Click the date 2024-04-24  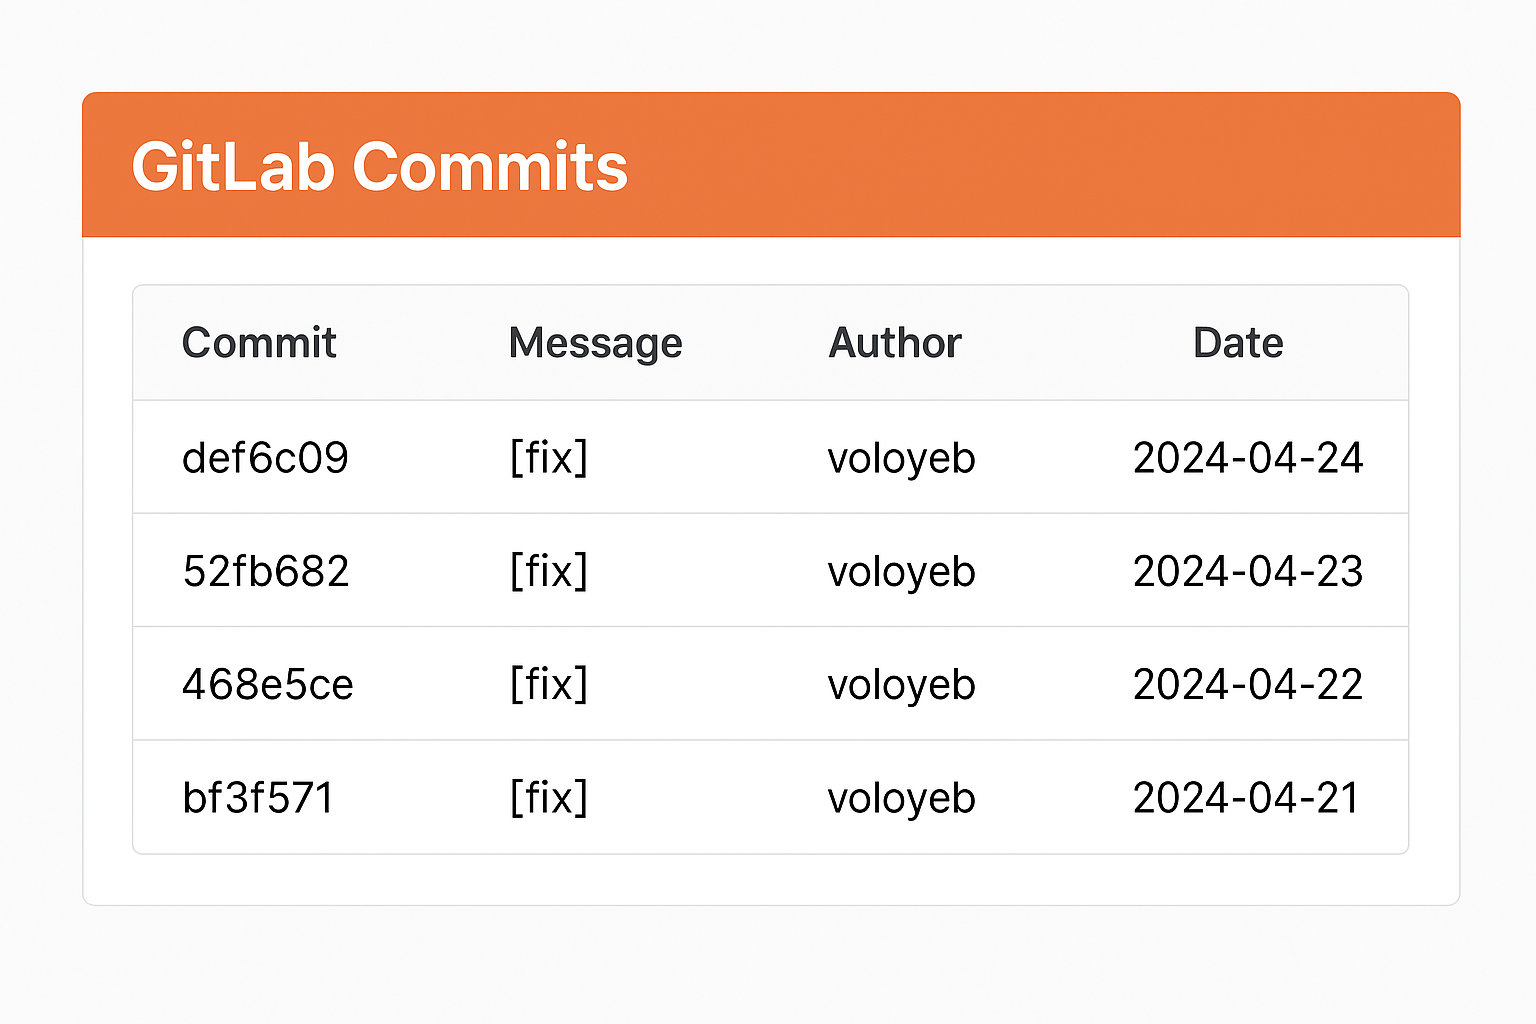[x=1248, y=458]
